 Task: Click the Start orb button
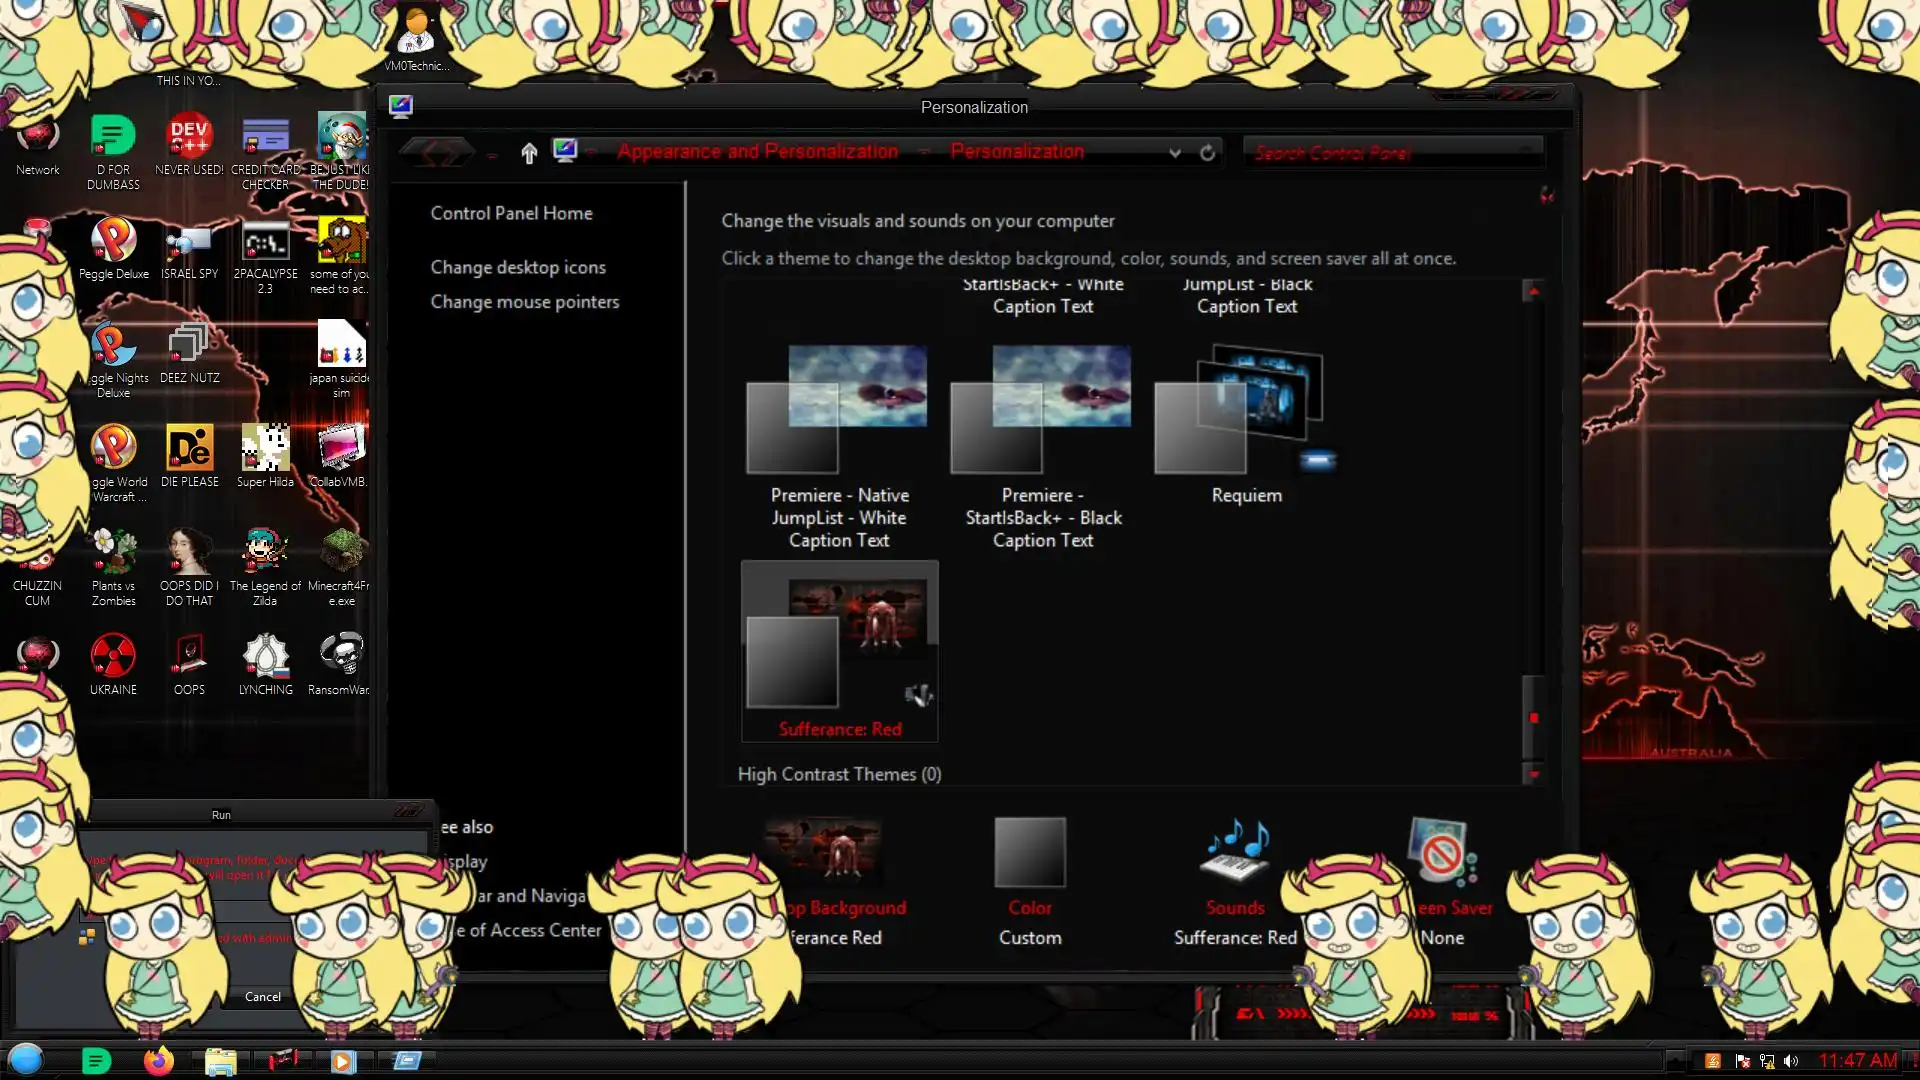point(27,1059)
